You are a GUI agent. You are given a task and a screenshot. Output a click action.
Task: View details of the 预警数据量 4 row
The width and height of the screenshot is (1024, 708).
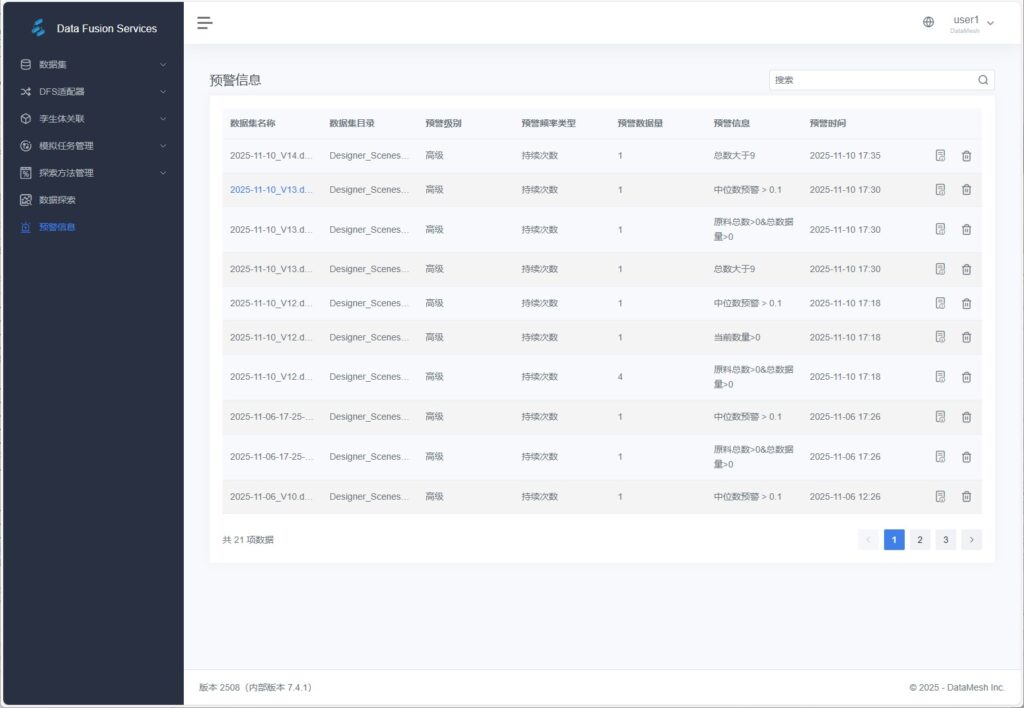(940, 377)
